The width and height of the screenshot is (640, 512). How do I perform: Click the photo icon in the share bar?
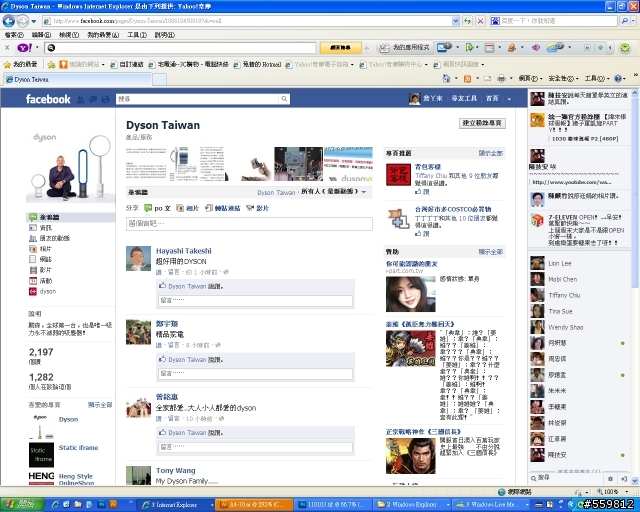[x=180, y=208]
